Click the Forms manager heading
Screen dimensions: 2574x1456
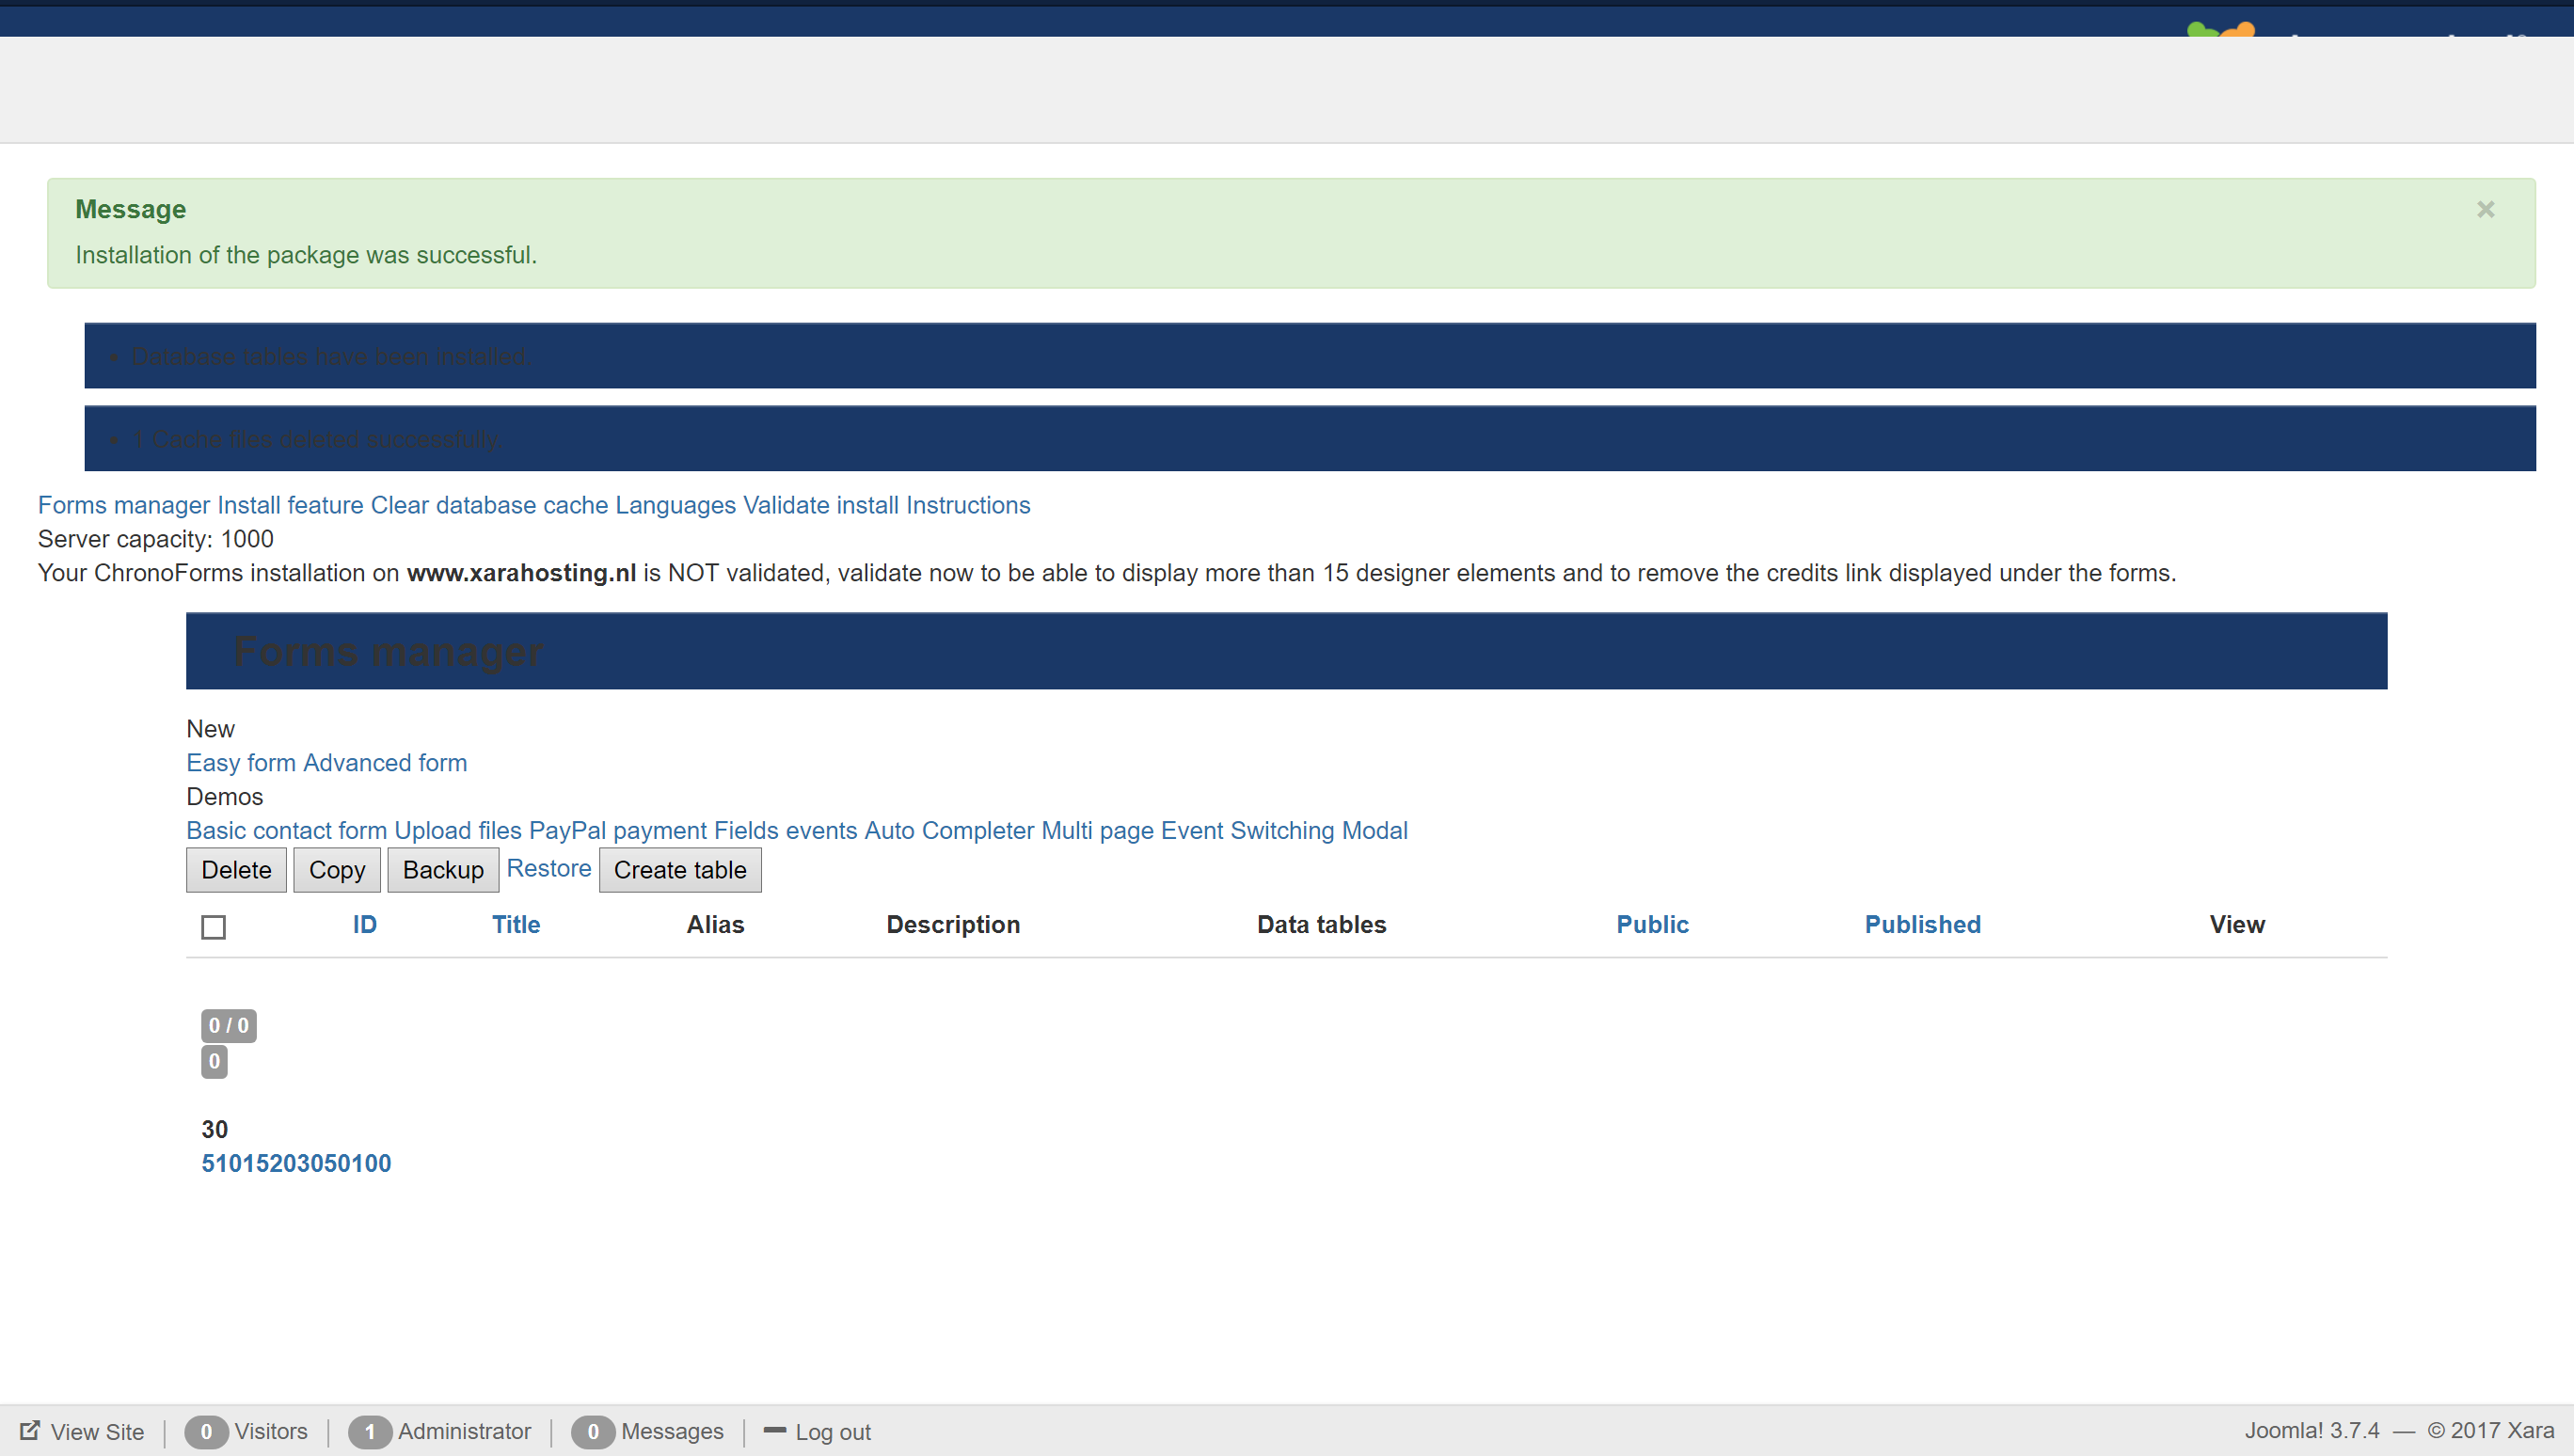coord(388,651)
